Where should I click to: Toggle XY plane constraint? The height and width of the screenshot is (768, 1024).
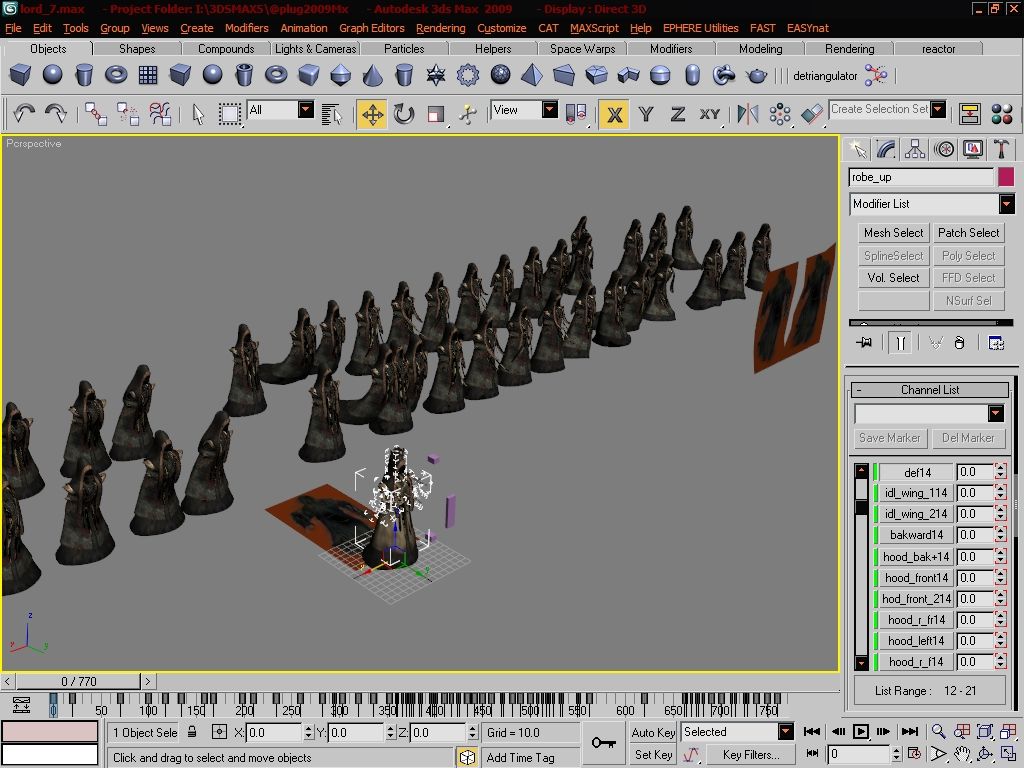[x=710, y=114]
